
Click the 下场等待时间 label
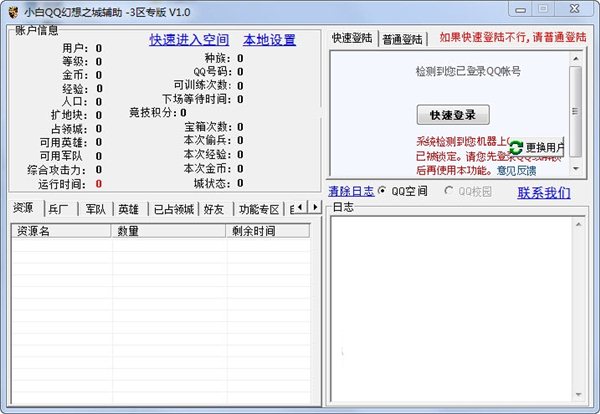point(197,99)
